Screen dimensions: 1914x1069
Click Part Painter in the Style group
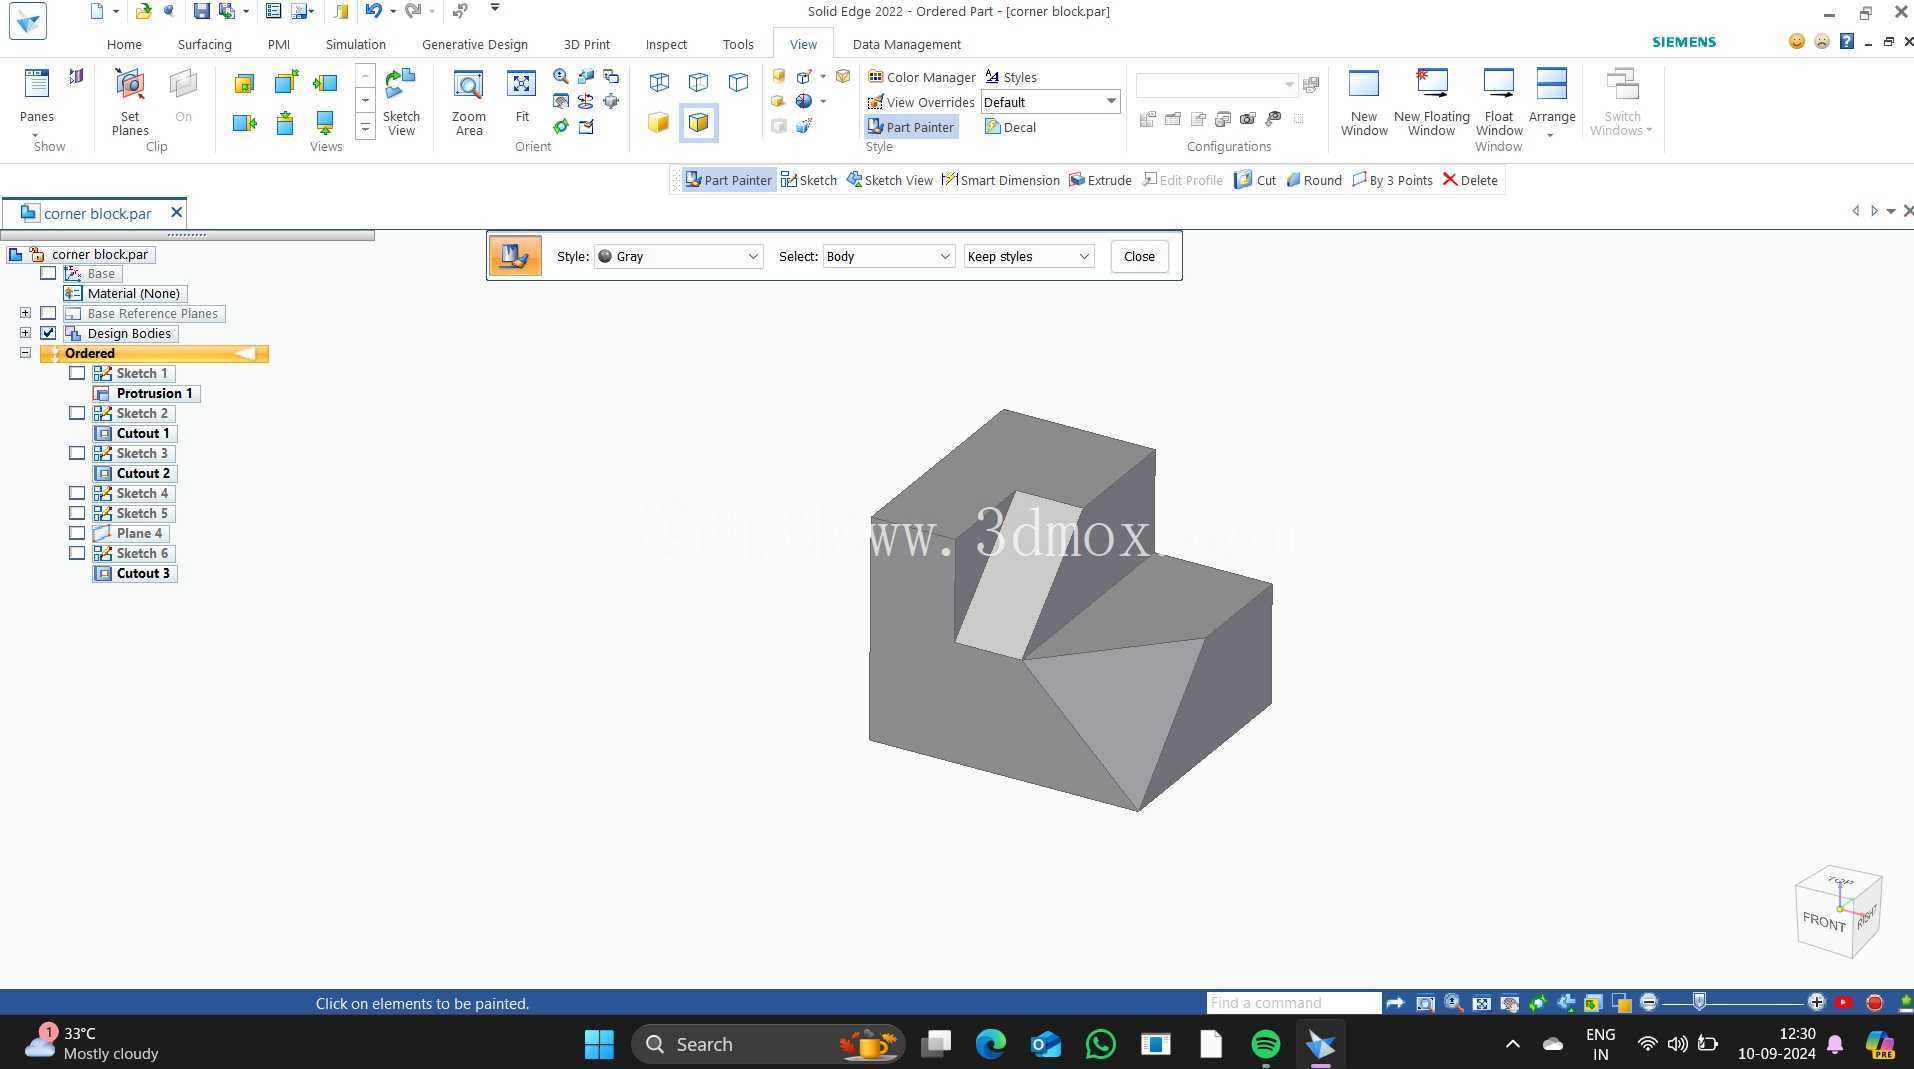pos(911,127)
